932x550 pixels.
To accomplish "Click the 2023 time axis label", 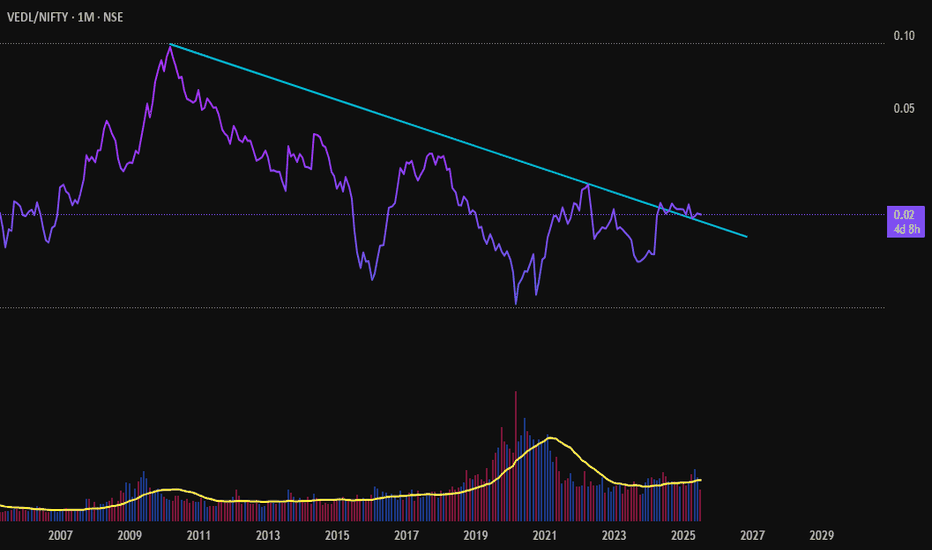I will [x=614, y=535].
